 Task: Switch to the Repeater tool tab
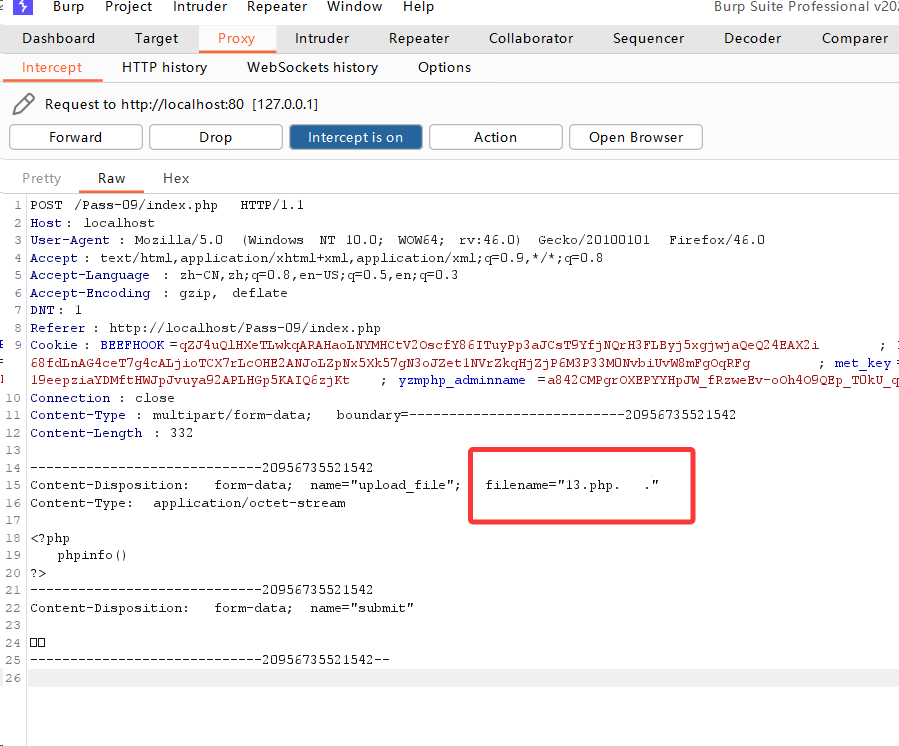(419, 38)
